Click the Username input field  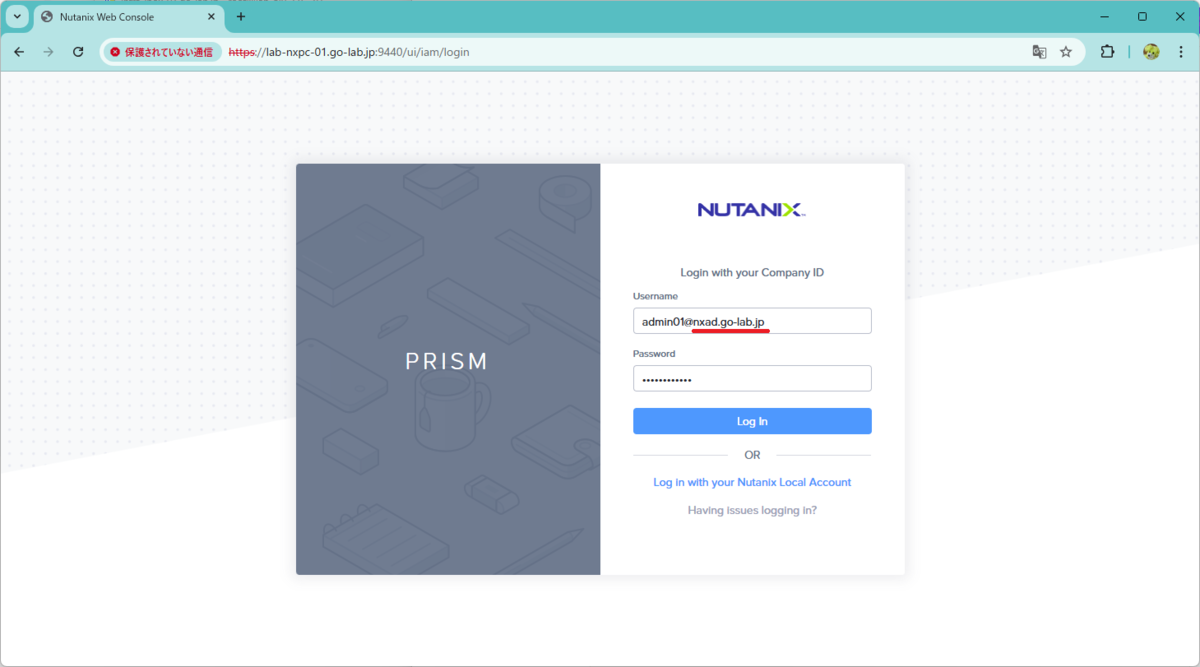pyautogui.click(x=752, y=321)
